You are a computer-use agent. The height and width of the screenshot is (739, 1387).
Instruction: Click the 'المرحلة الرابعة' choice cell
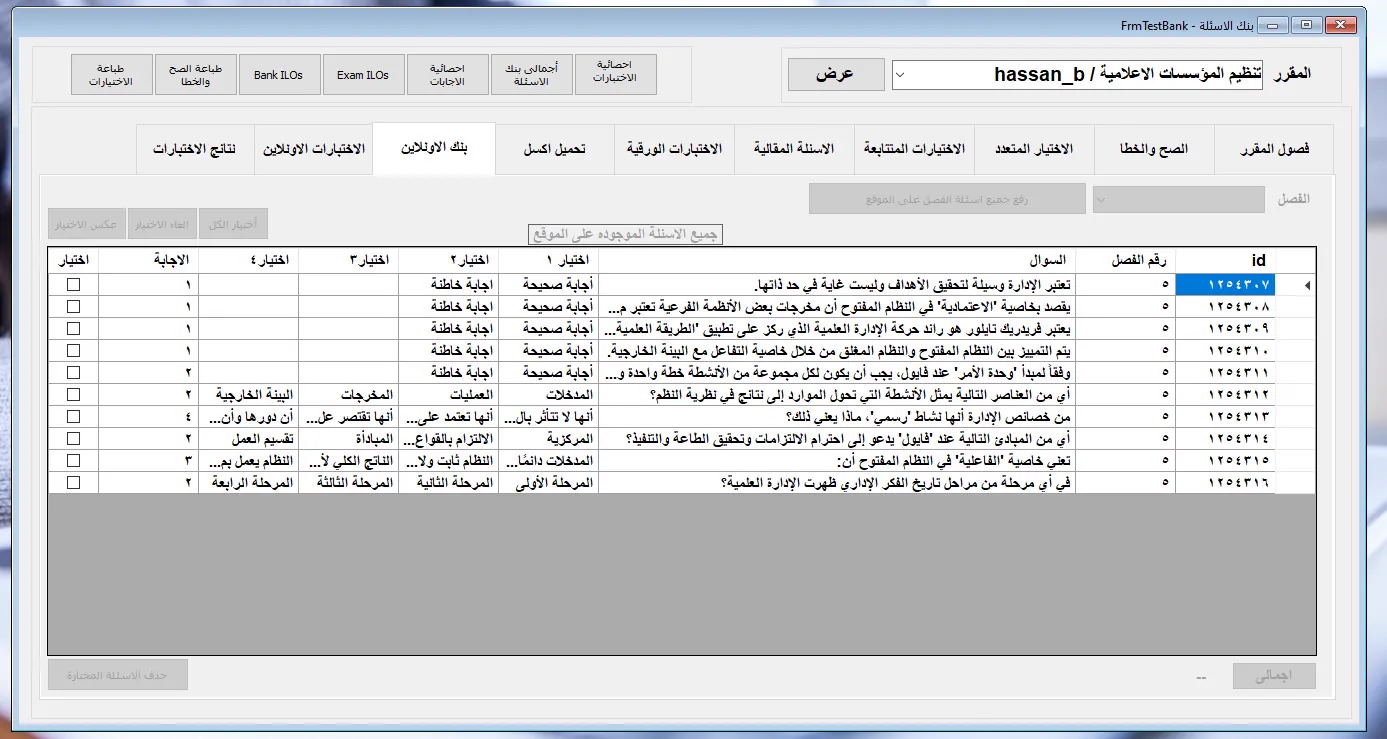click(248, 483)
